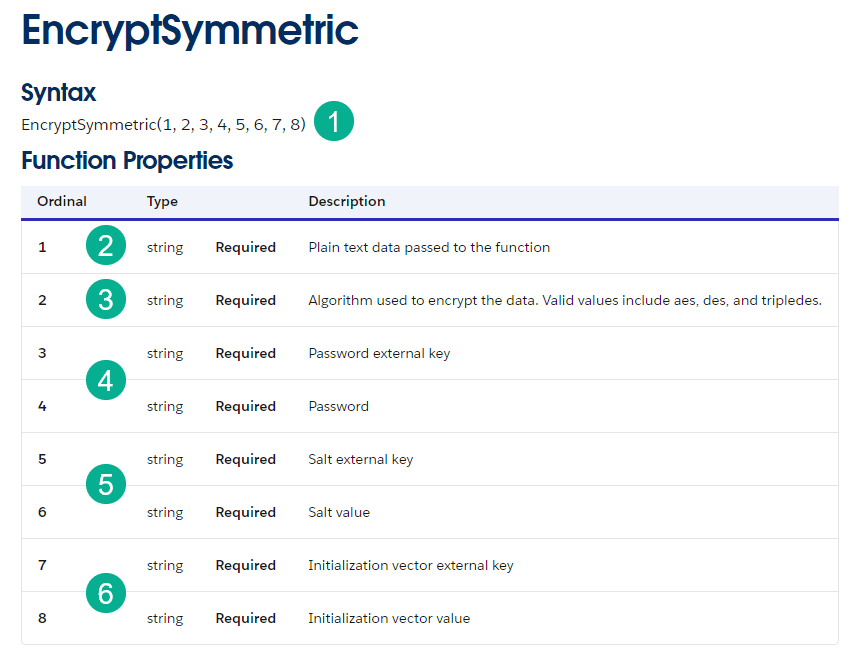Click the green circle badge numbered 2
This screenshot has height=655, width=851.
point(106,246)
